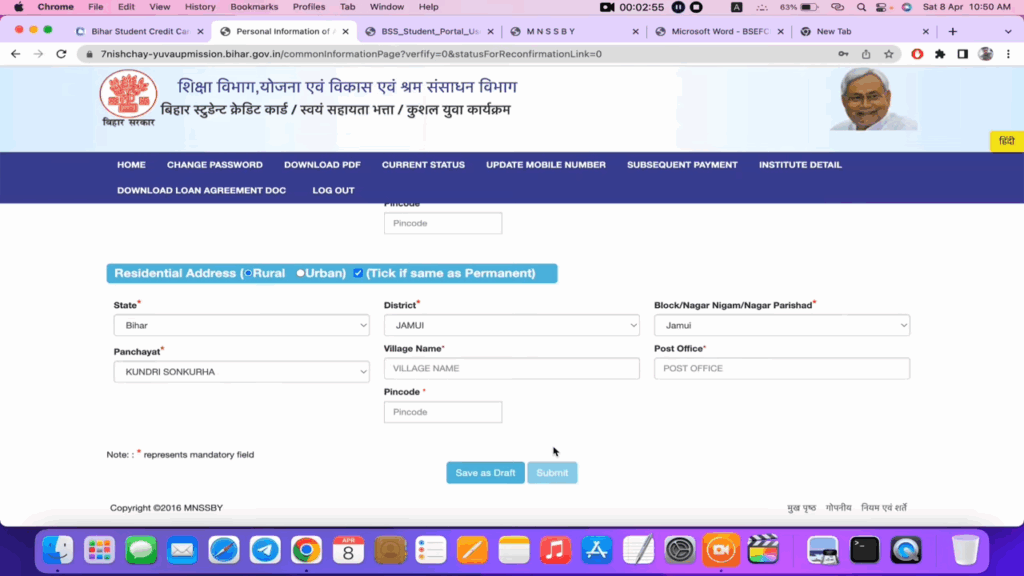Open Launchpad from the dock
The height and width of the screenshot is (576, 1024).
coord(99,549)
